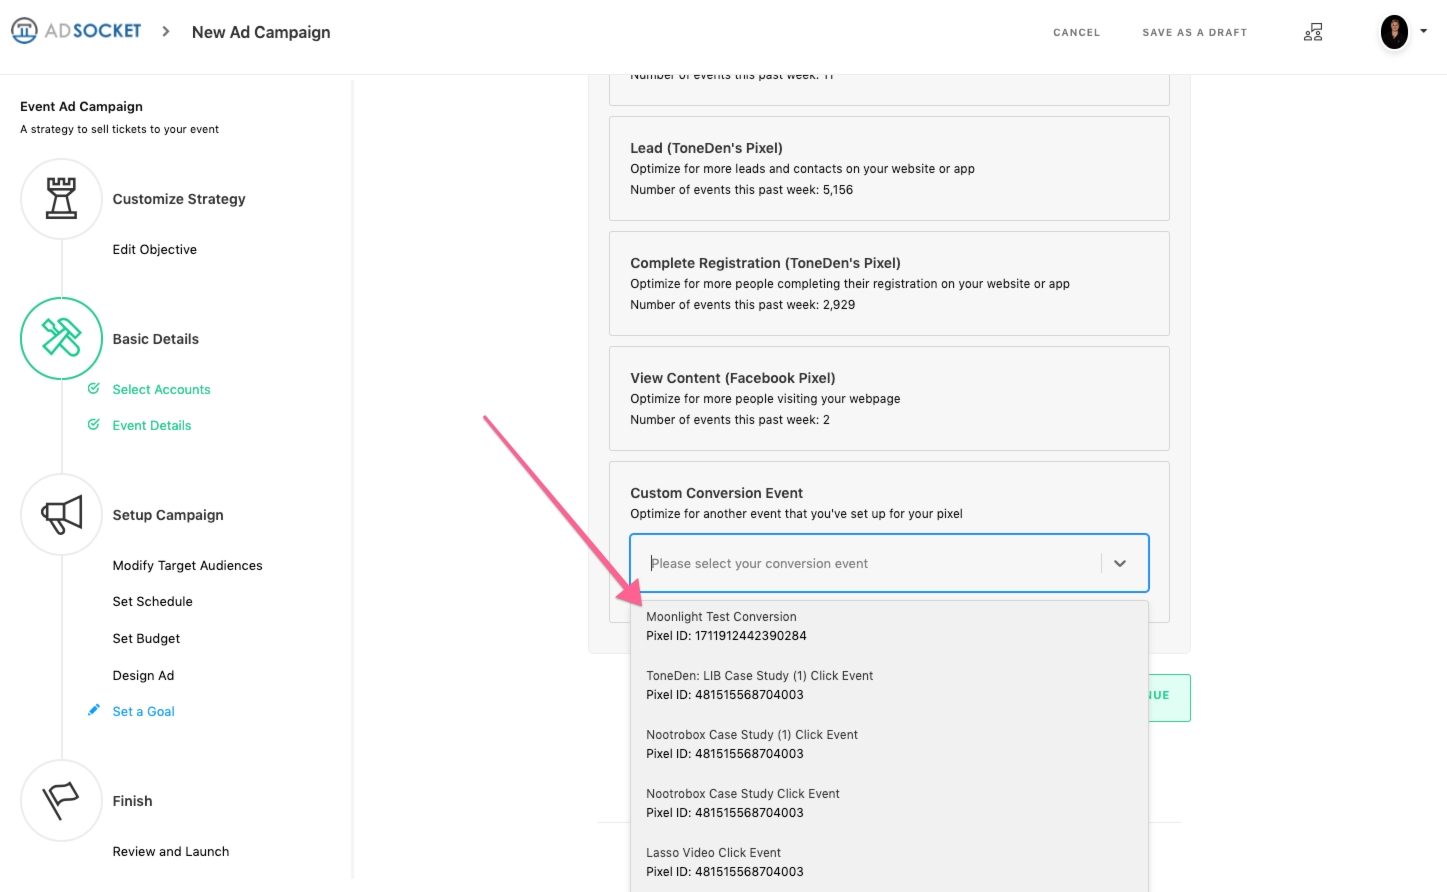1447x892 pixels.
Task: Open Set a Goal step
Action: pos(143,712)
